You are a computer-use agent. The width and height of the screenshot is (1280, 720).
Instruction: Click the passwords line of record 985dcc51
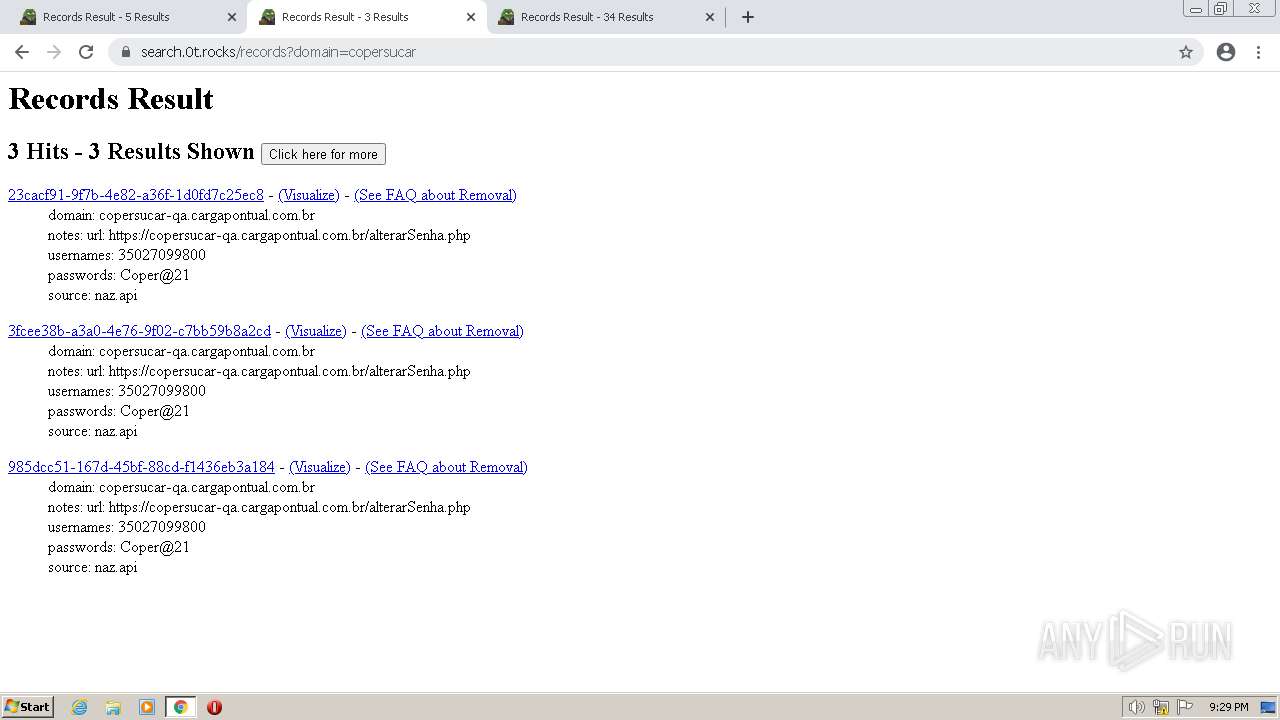[x=119, y=547]
